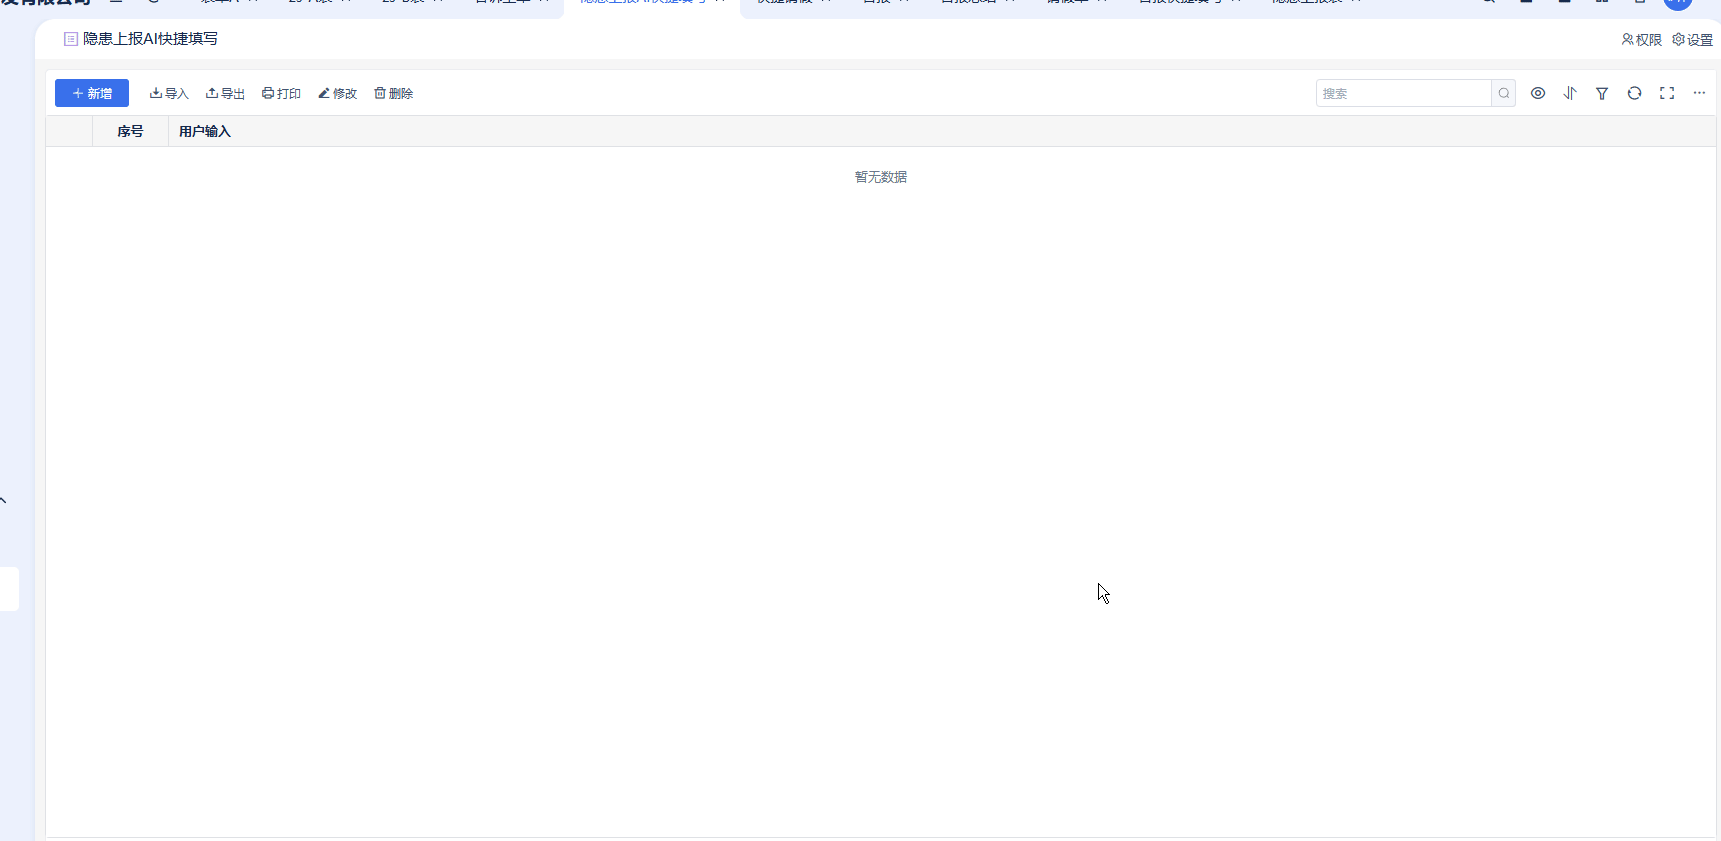Print the table with 打印

coord(281,93)
